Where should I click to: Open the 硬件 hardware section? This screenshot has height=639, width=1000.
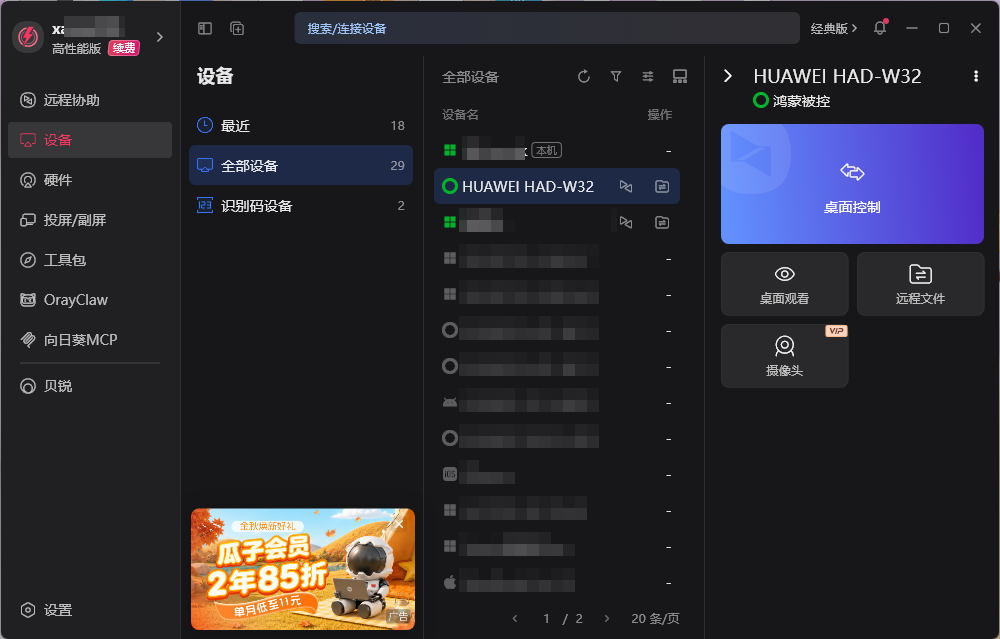tap(90, 180)
